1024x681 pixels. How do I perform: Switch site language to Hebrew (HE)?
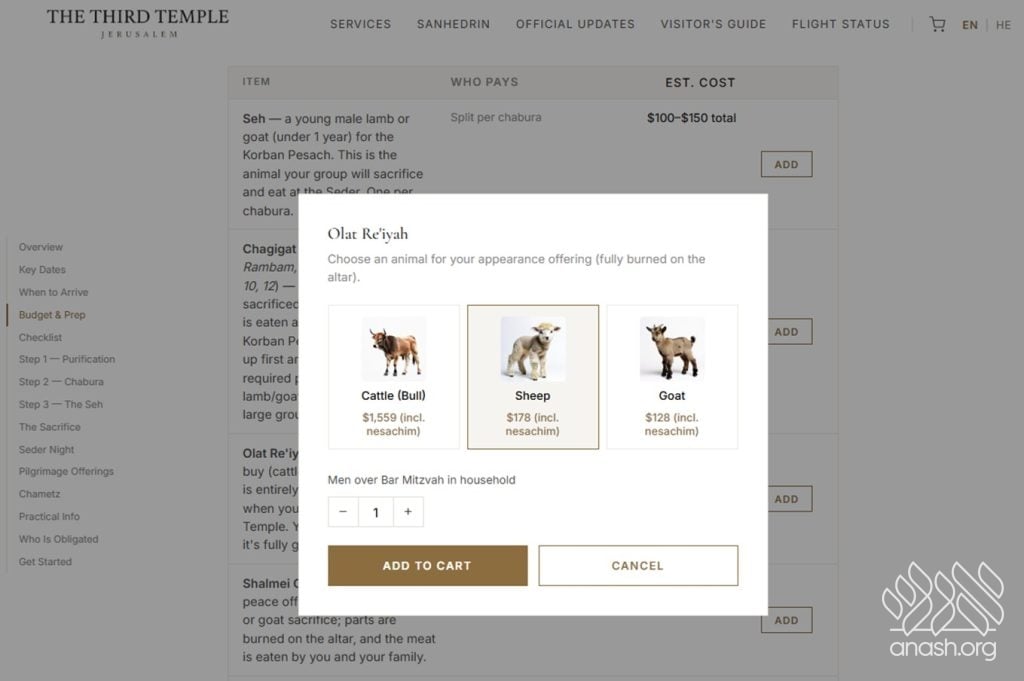point(1003,25)
